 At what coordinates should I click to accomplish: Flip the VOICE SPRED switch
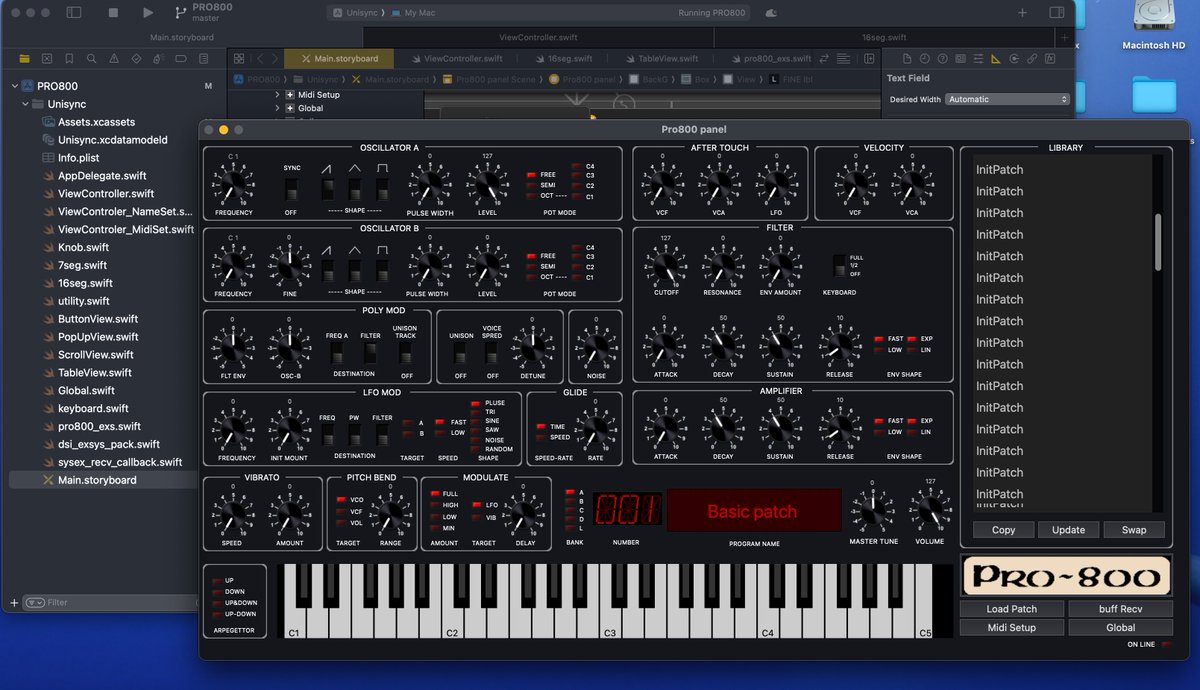point(492,354)
